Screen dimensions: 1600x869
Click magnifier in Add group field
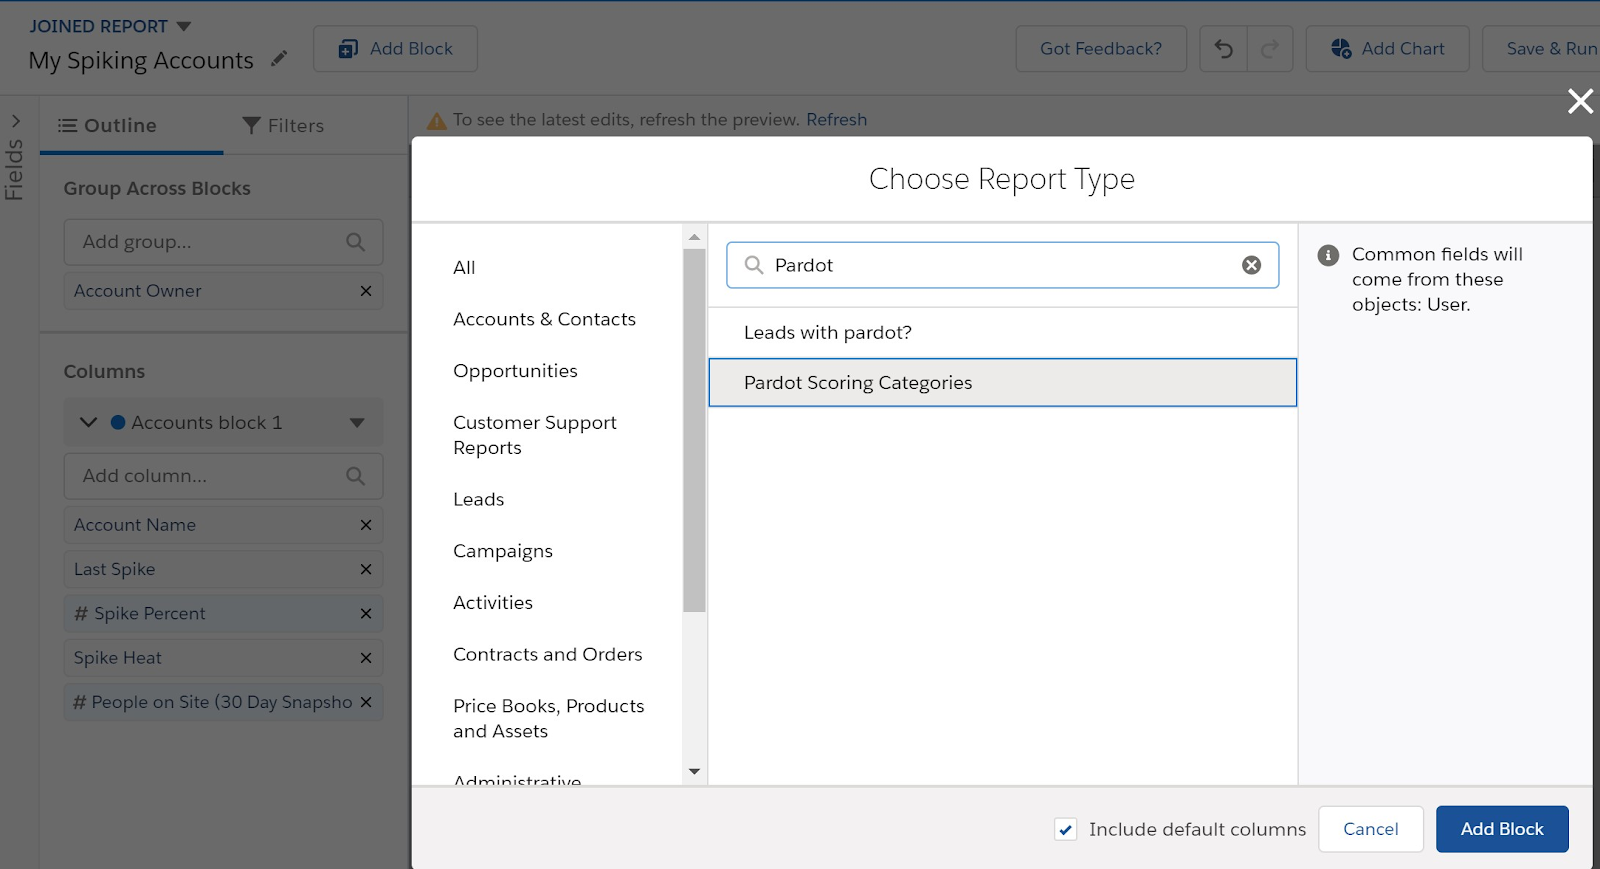tap(355, 242)
